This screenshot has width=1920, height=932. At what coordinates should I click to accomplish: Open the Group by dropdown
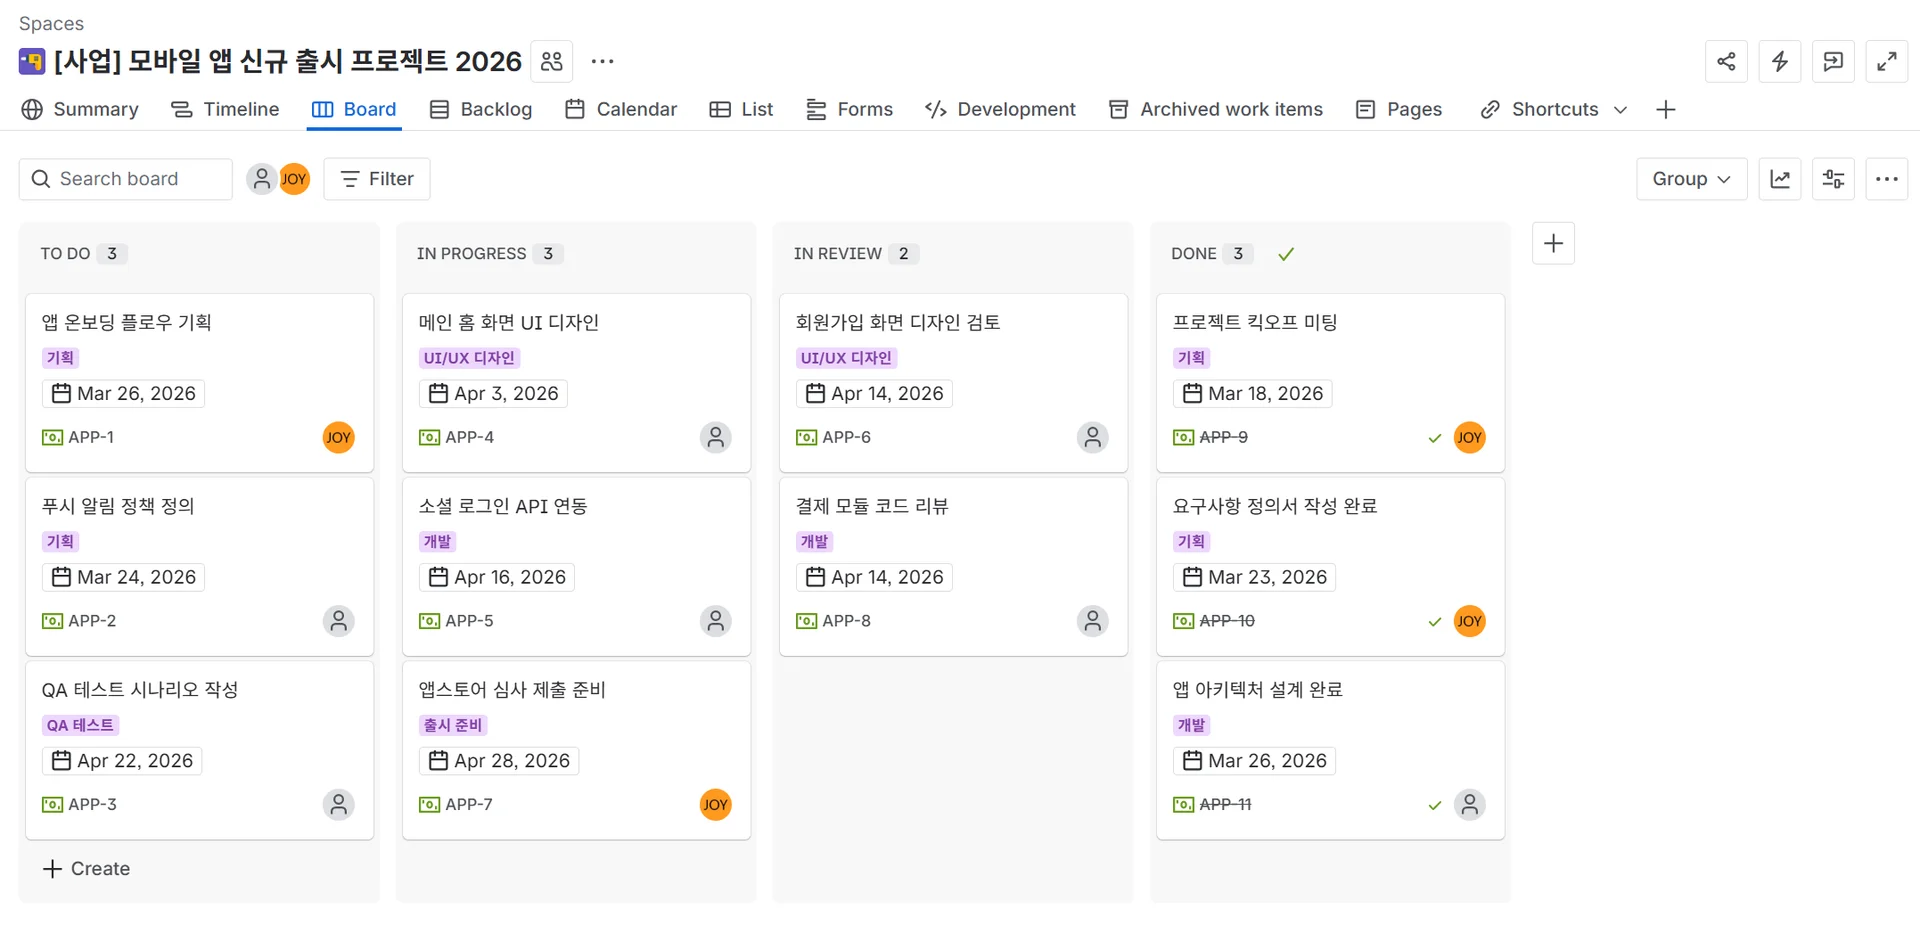click(1691, 178)
